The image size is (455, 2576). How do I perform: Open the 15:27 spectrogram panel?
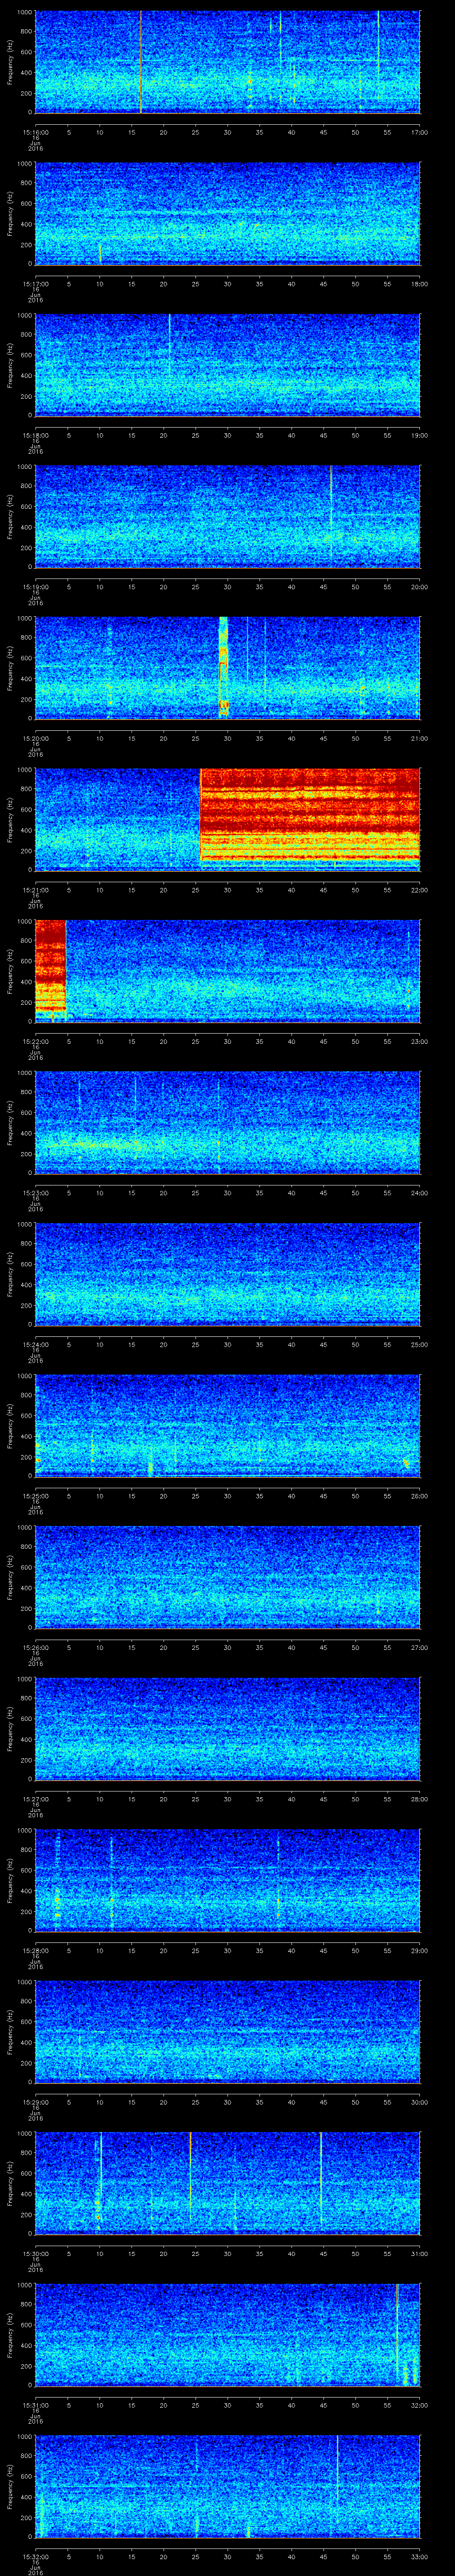pos(227,1728)
